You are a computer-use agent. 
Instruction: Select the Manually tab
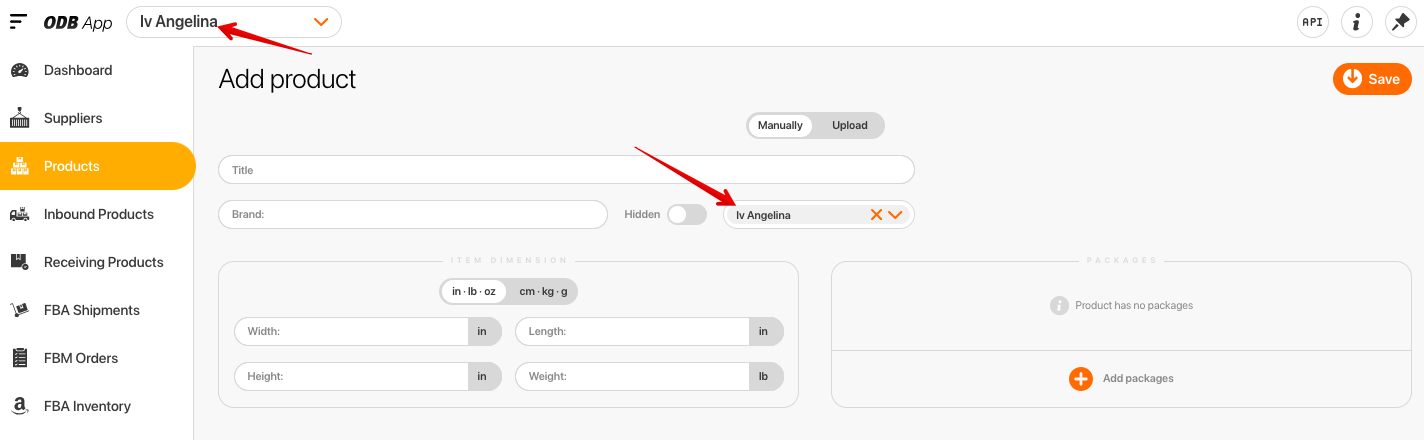click(780, 125)
